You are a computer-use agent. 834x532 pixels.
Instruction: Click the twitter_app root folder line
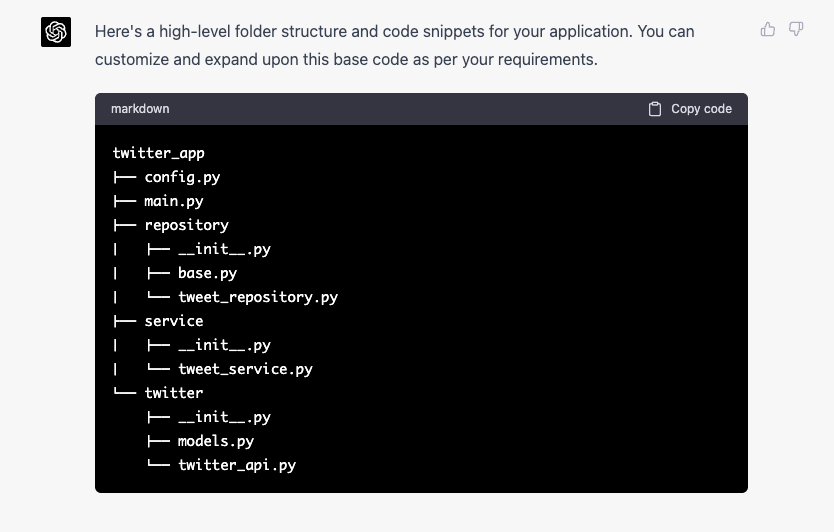click(159, 153)
